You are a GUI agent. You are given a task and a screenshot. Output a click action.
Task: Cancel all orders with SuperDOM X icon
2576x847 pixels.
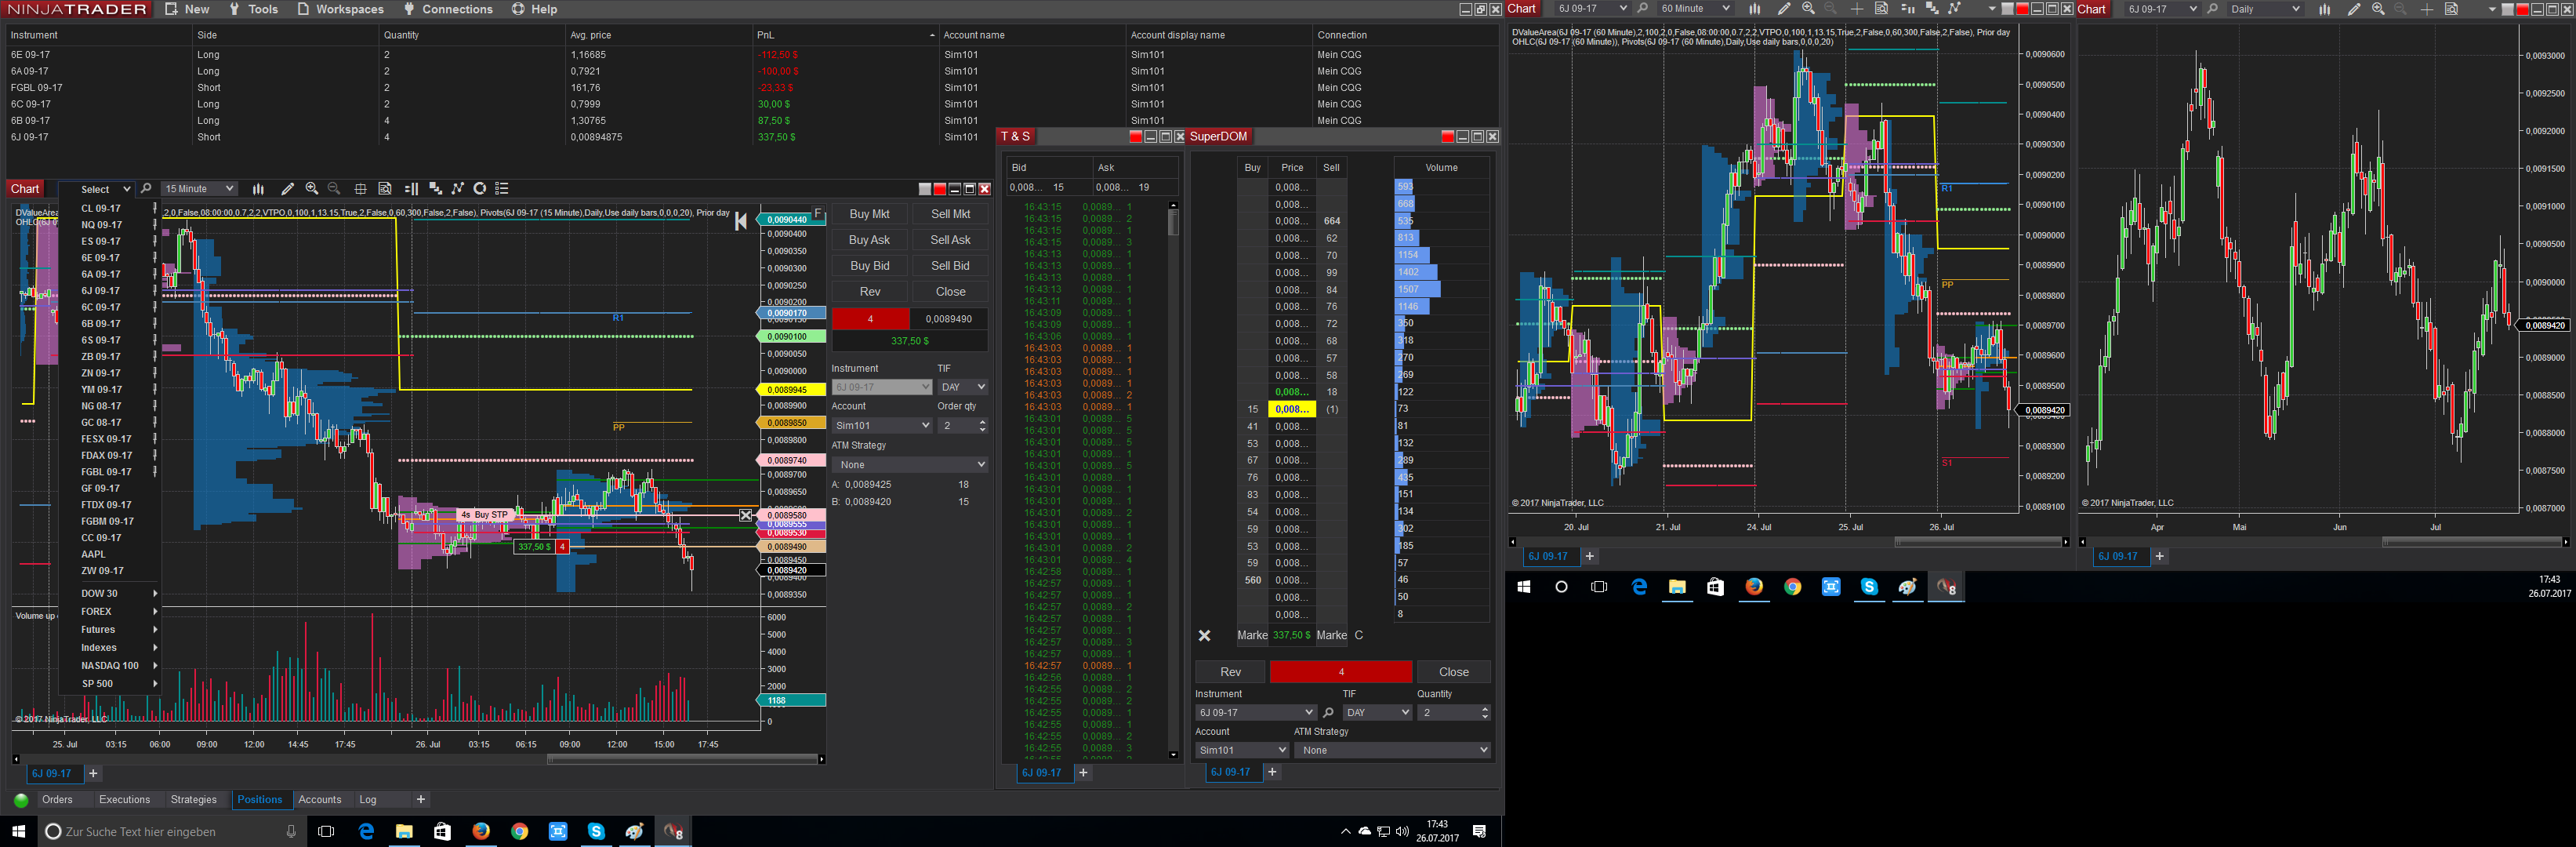[1205, 635]
